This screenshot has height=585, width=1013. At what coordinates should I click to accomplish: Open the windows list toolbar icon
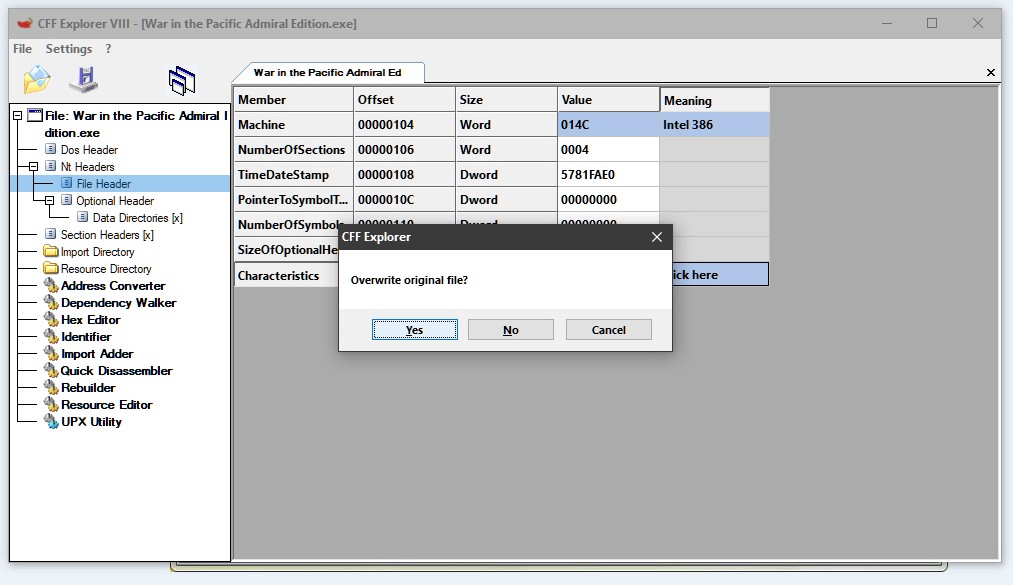coord(182,81)
